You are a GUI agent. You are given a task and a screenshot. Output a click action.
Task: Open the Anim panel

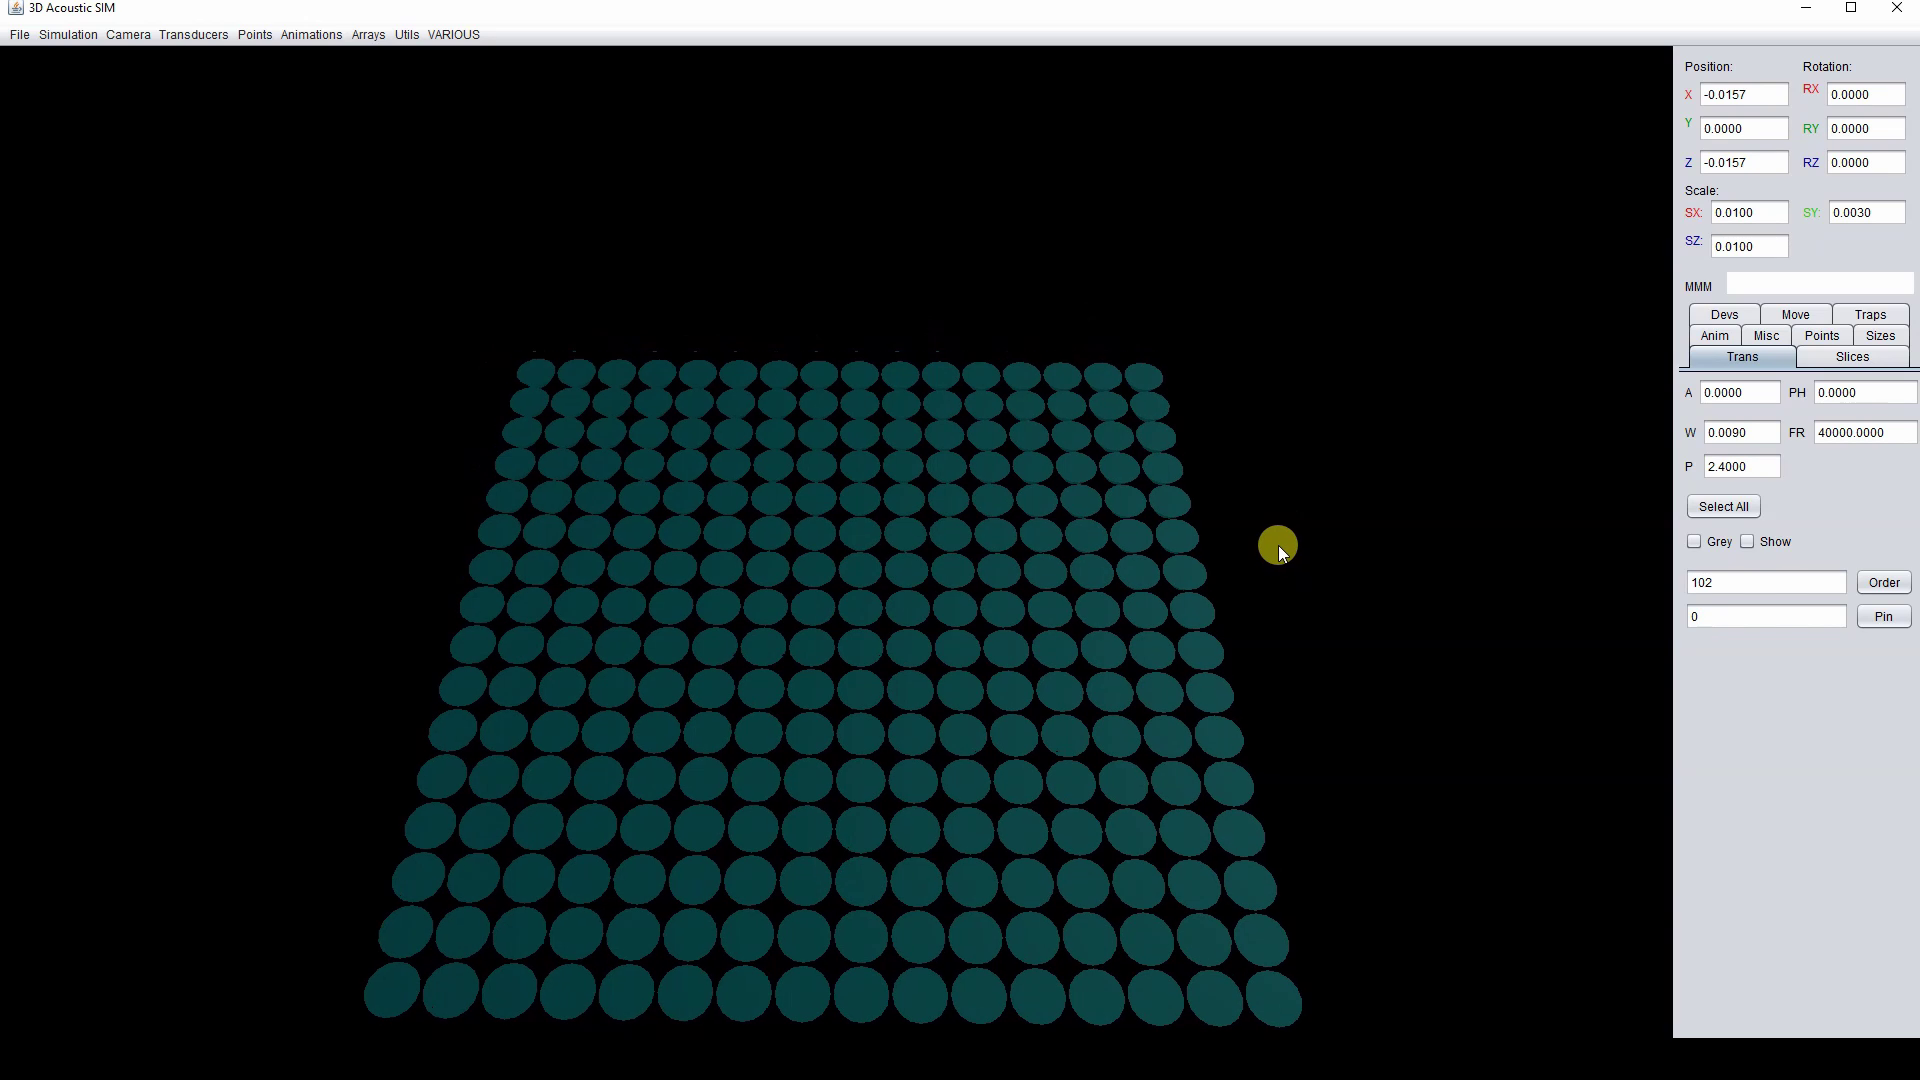[x=1714, y=335]
